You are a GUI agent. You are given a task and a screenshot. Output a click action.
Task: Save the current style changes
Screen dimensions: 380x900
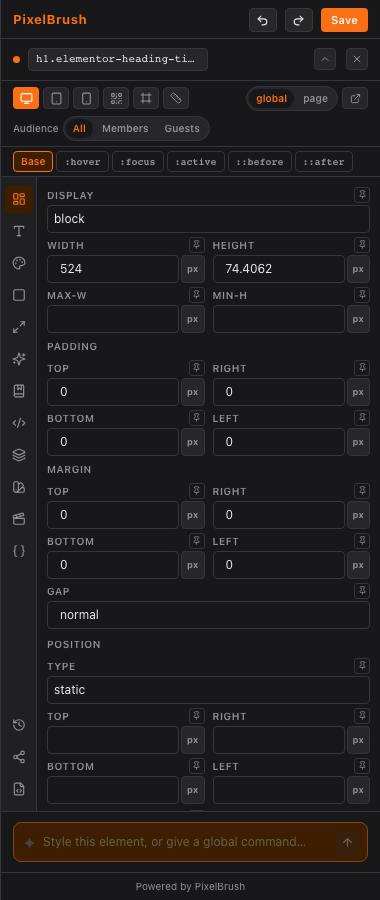click(344, 20)
